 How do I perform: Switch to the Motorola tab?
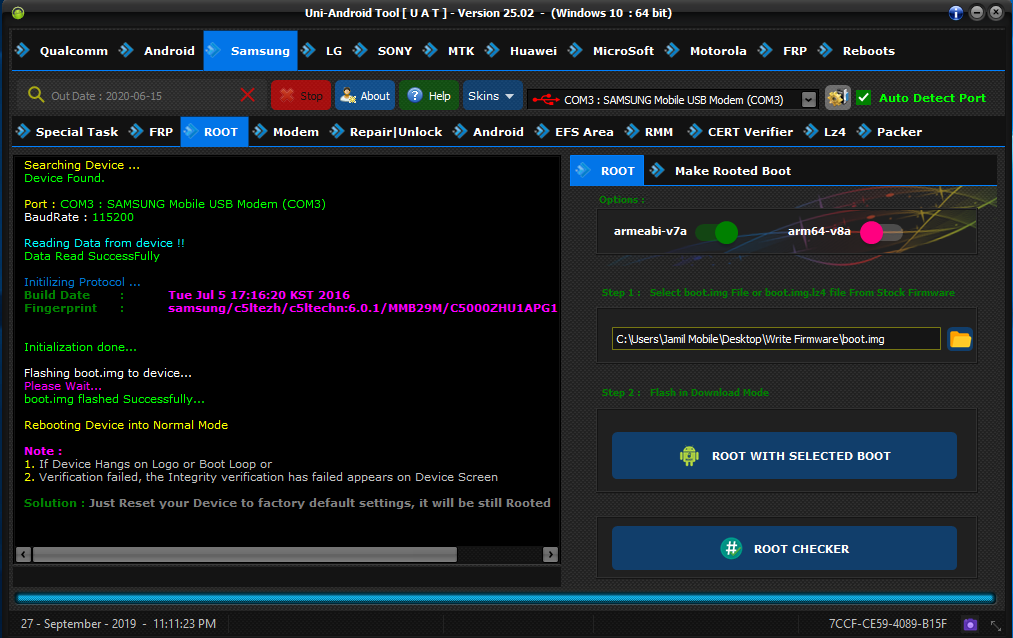pos(706,50)
